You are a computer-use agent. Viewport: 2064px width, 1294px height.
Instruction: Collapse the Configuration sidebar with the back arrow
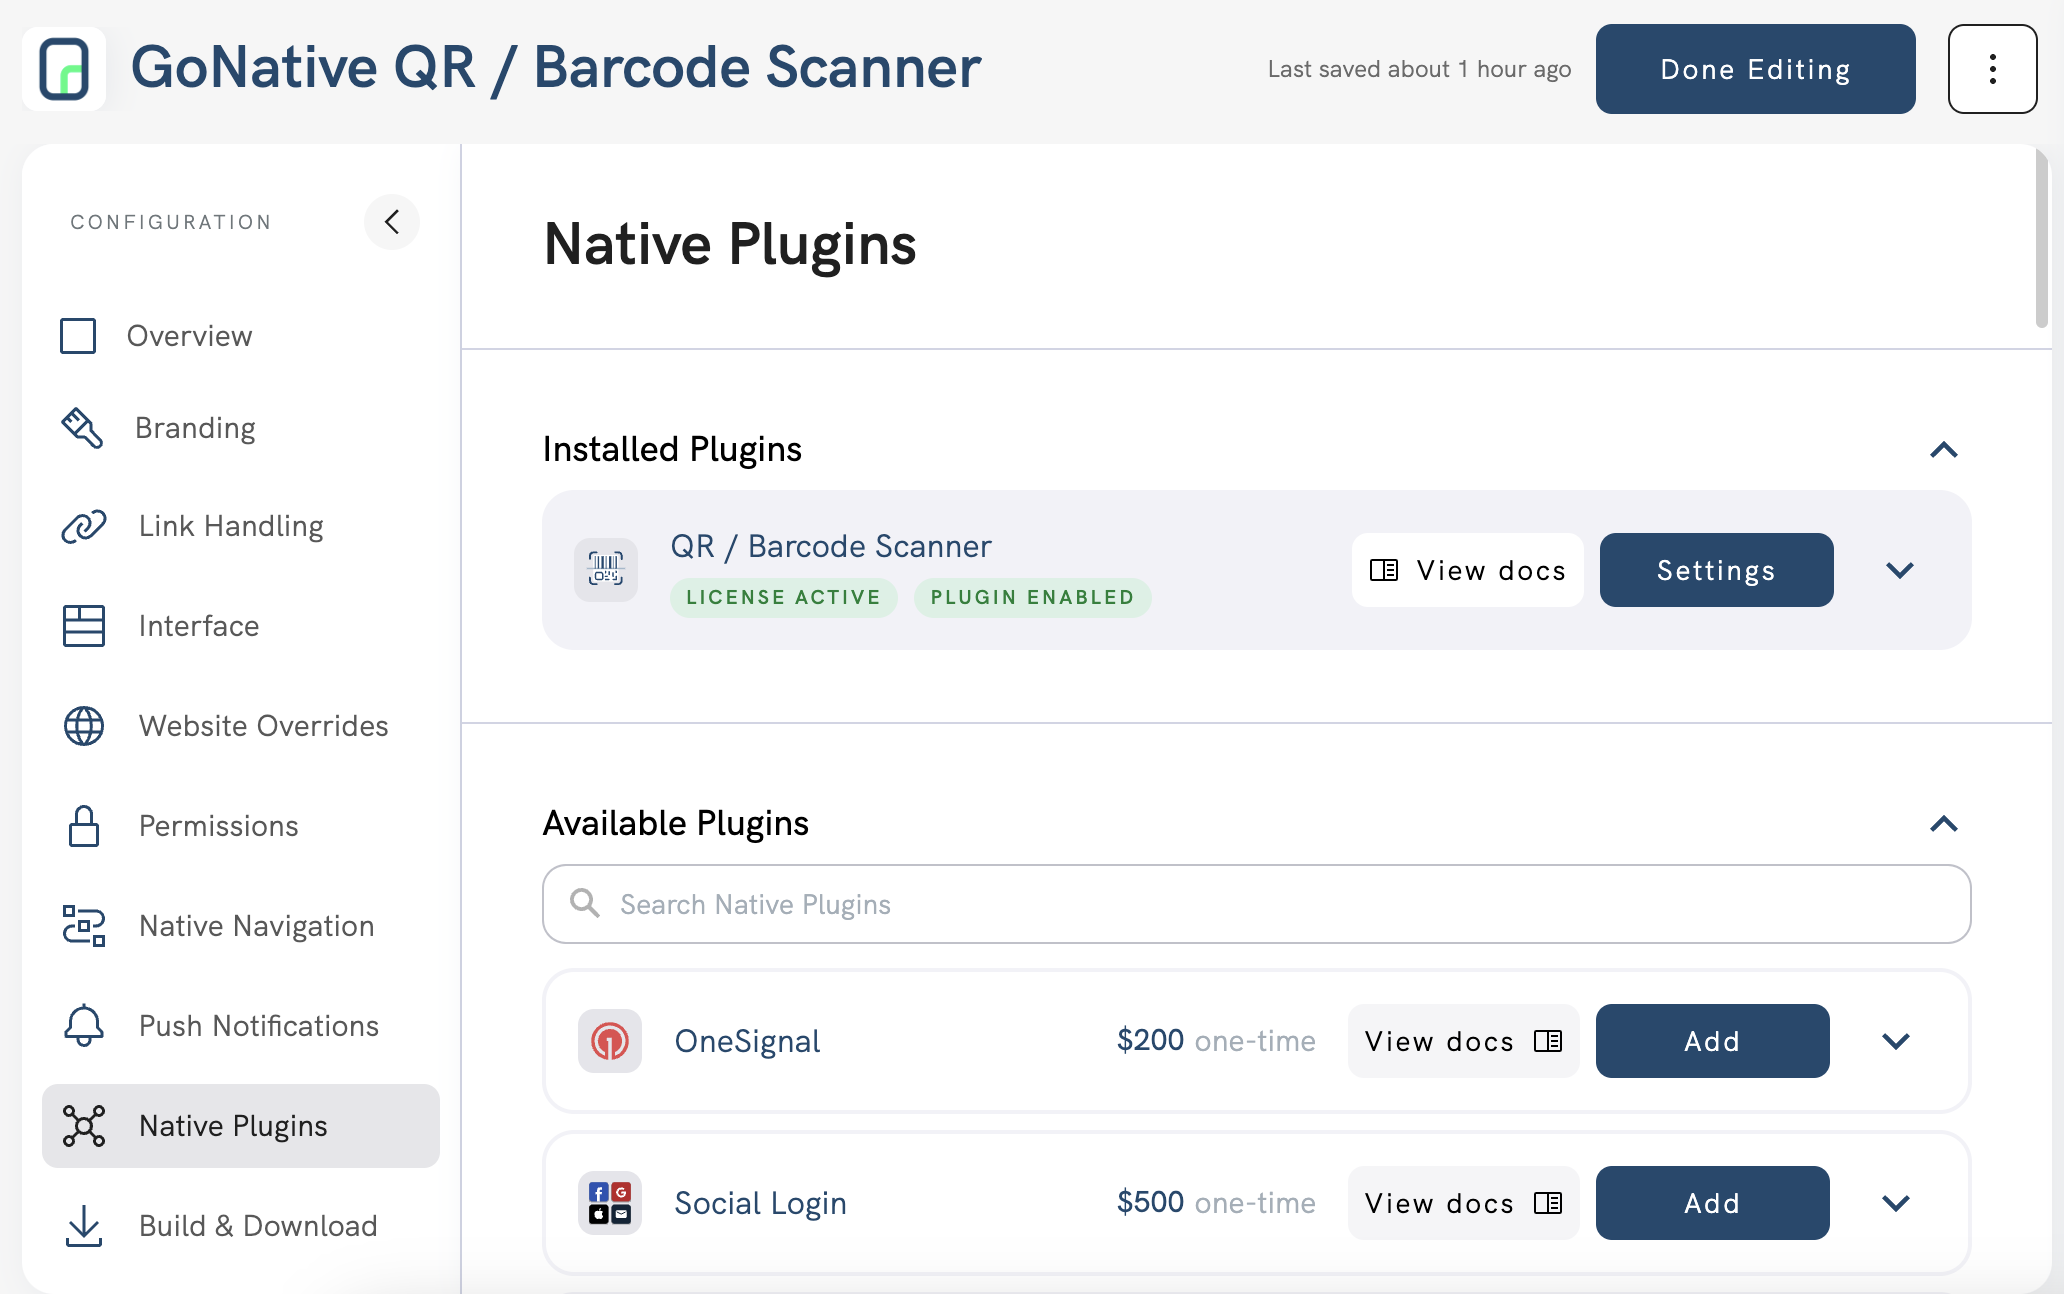click(392, 222)
